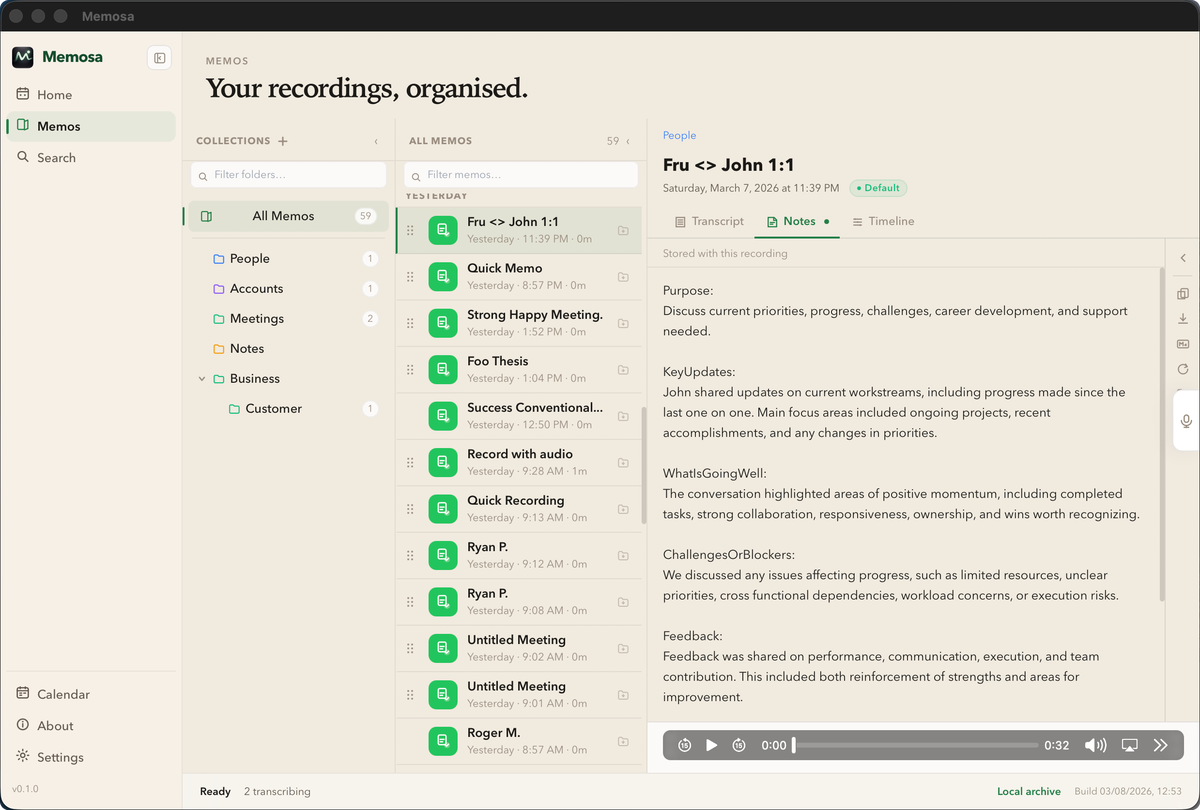
Task: Open more player controls double-chevron
Action: click(x=1161, y=745)
